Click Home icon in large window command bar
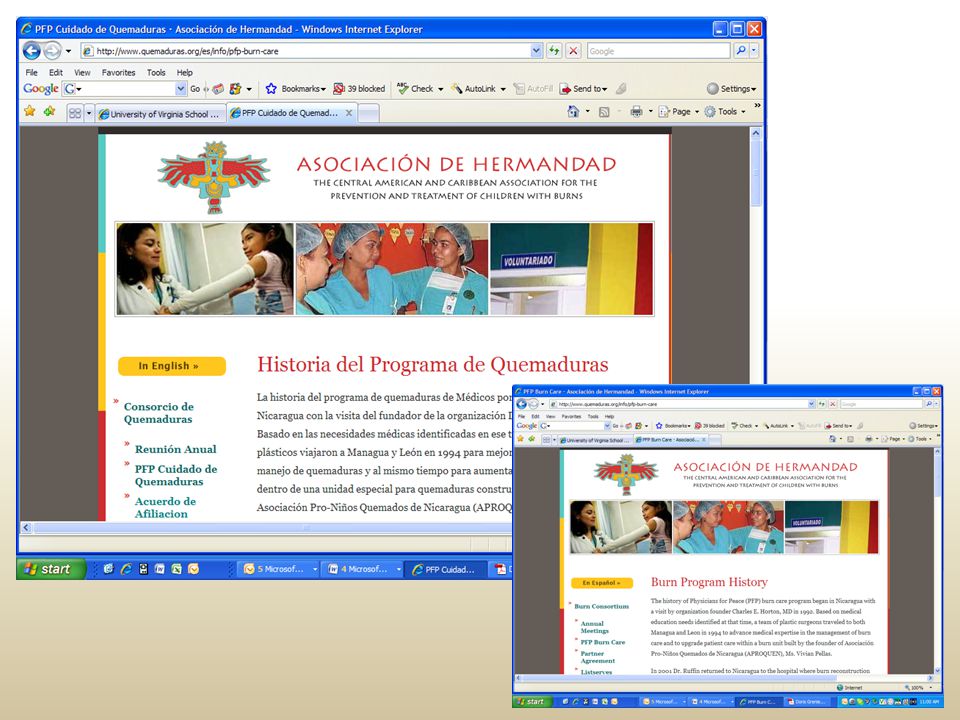This screenshot has width=960, height=720. point(573,111)
